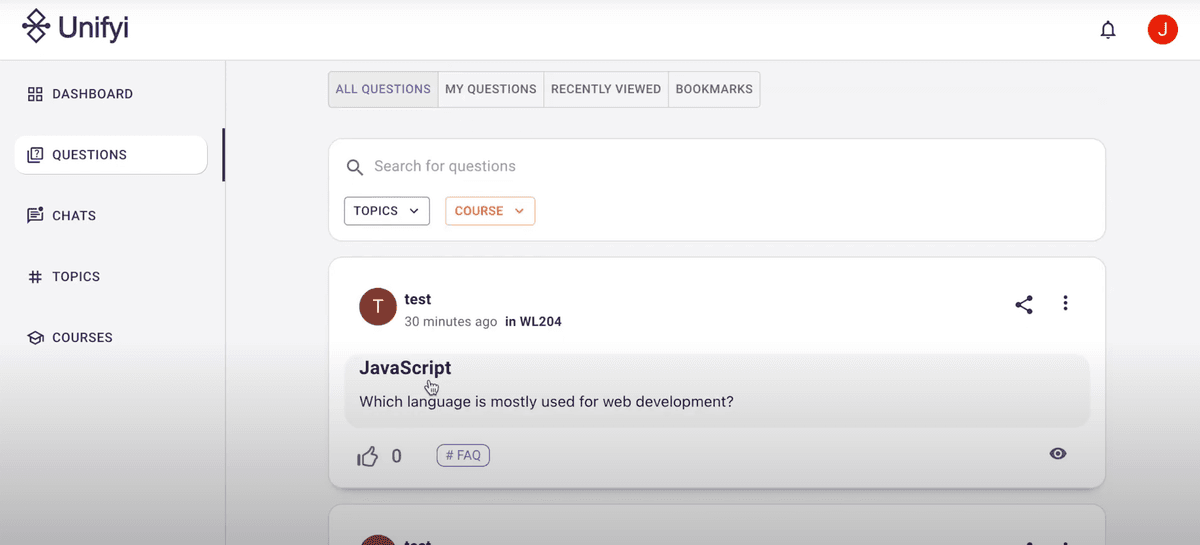
Task: Click the test user avatar T
Action: click(x=378, y=307)
